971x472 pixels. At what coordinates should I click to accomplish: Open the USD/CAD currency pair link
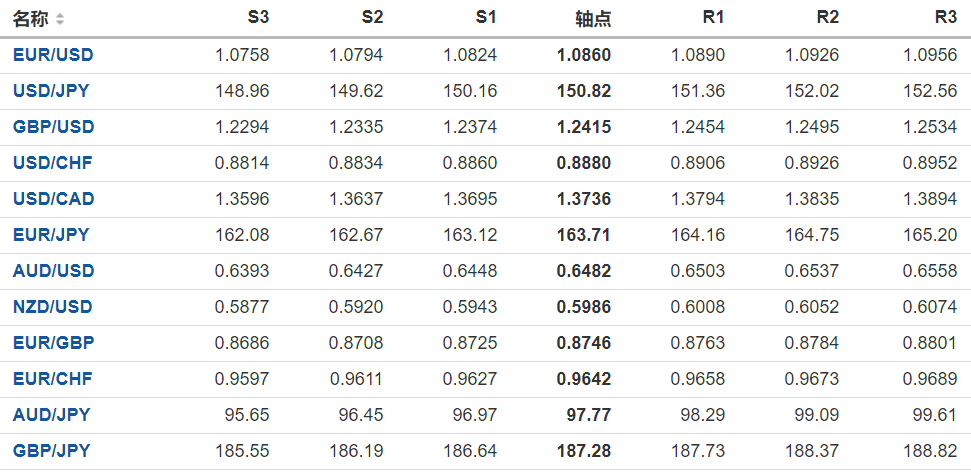click(x=53, y=199)
